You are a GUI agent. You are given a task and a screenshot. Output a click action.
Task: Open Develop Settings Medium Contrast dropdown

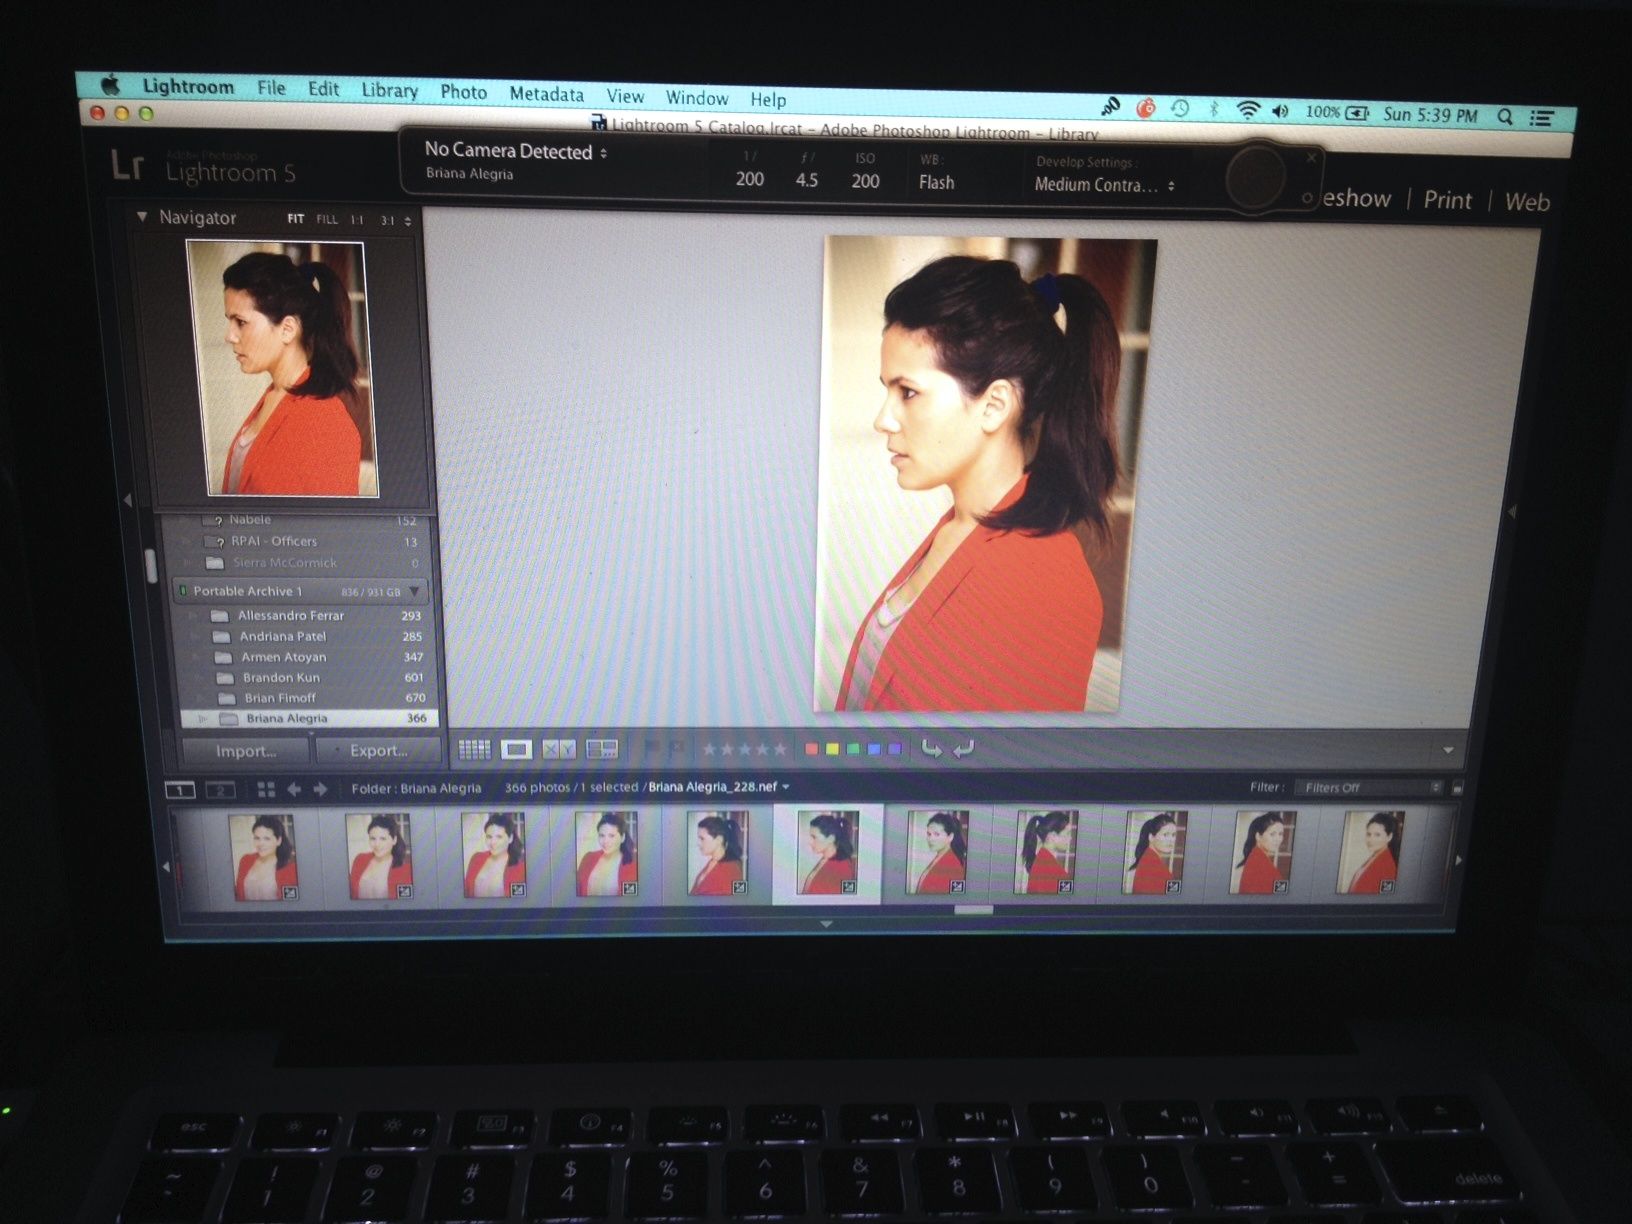[1104, 185]
